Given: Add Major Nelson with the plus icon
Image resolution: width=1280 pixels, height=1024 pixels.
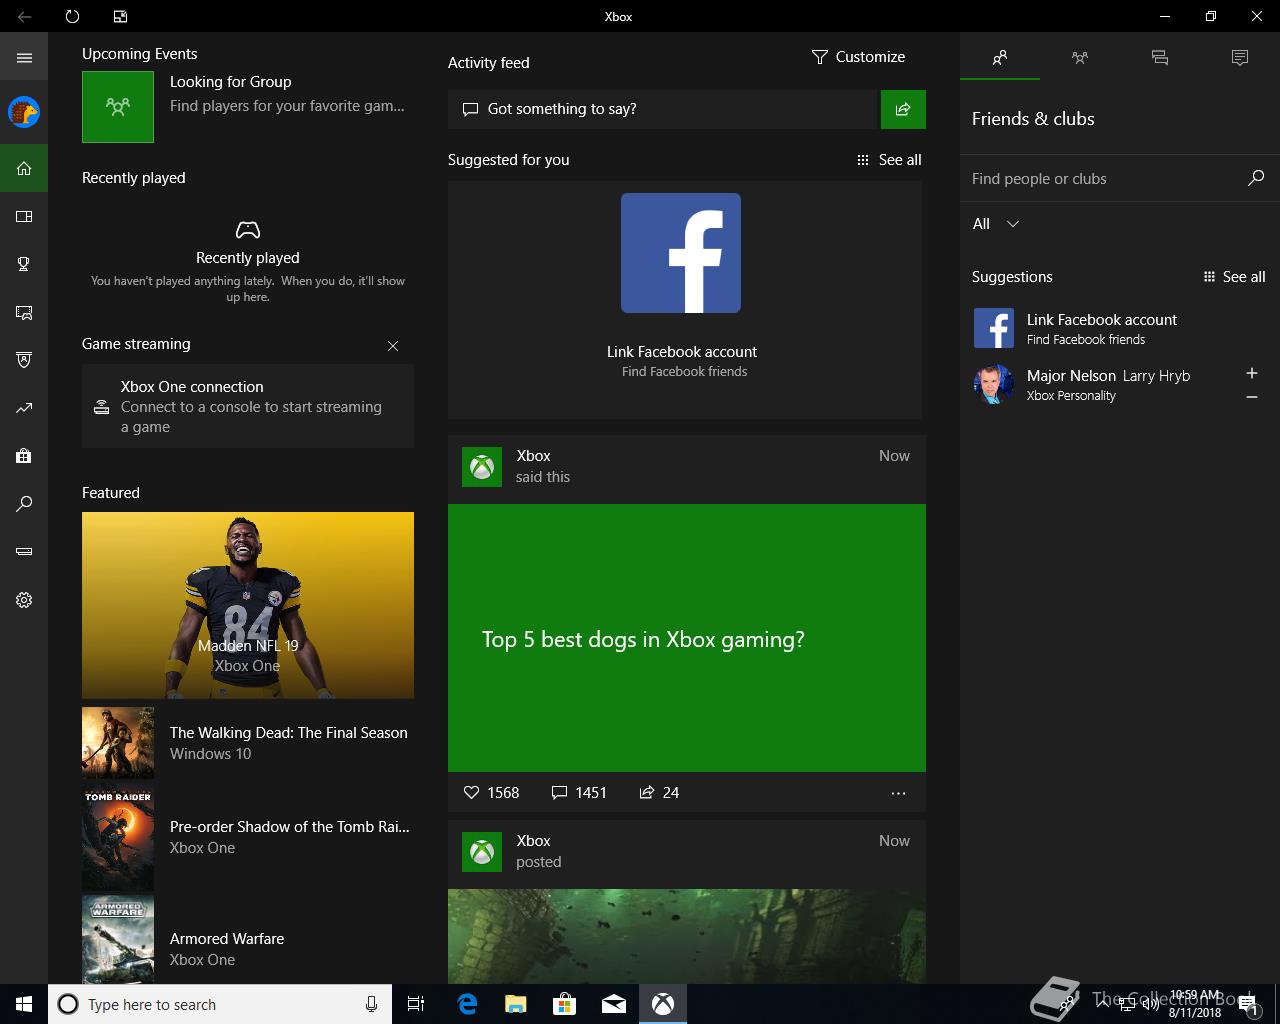Looking at the screenshot, I should [1251, 373].
